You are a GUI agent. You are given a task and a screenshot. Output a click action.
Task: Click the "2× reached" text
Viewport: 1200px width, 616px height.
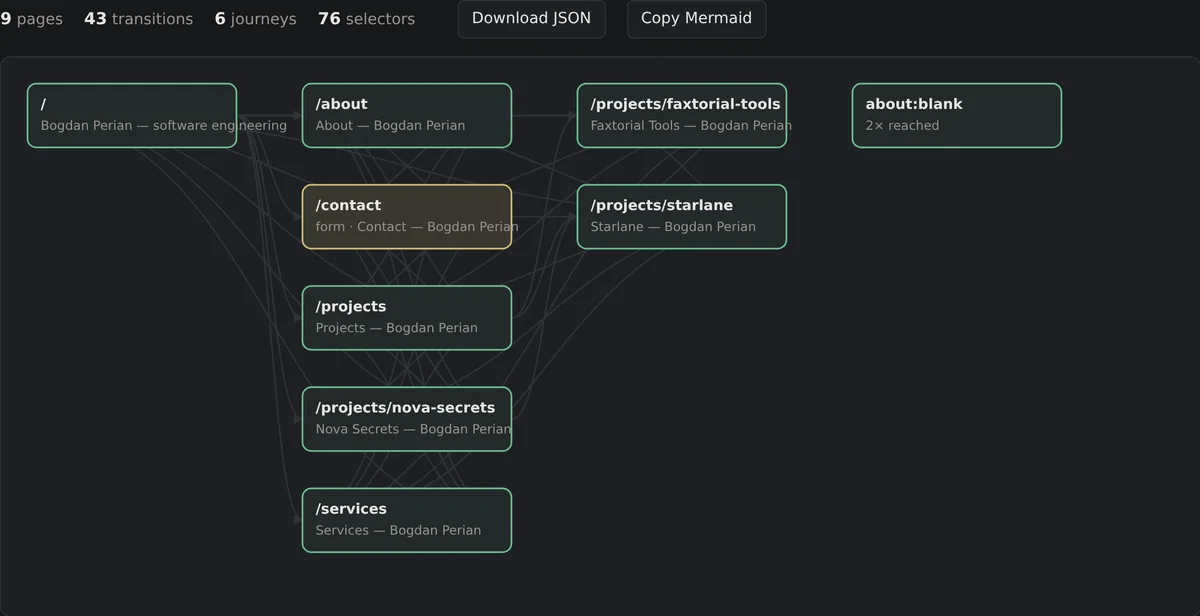point(902,126)
